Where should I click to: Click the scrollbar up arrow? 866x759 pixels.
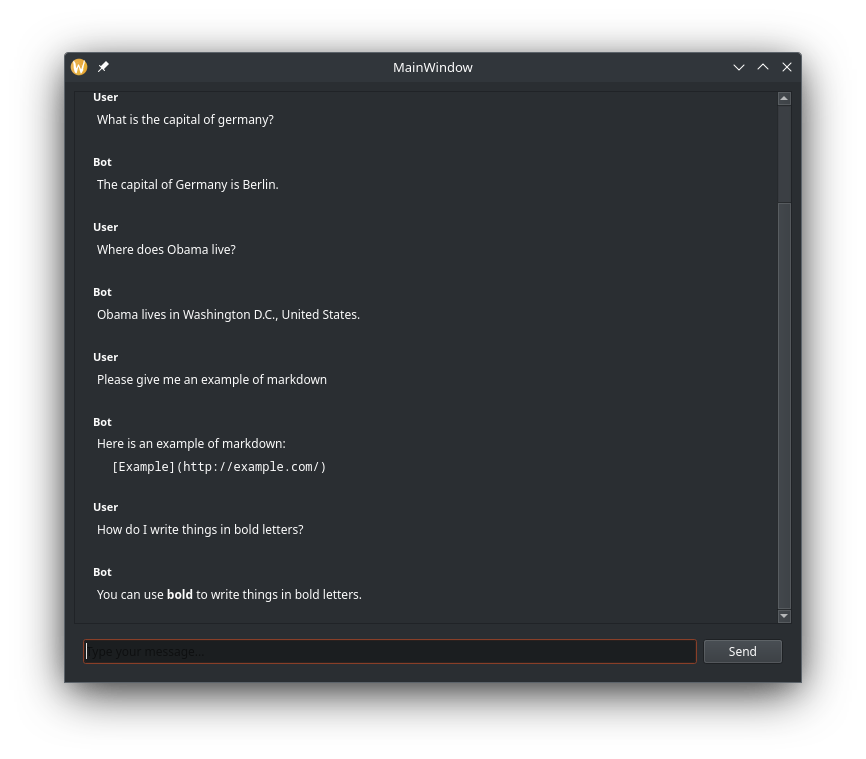coord(784,97)
